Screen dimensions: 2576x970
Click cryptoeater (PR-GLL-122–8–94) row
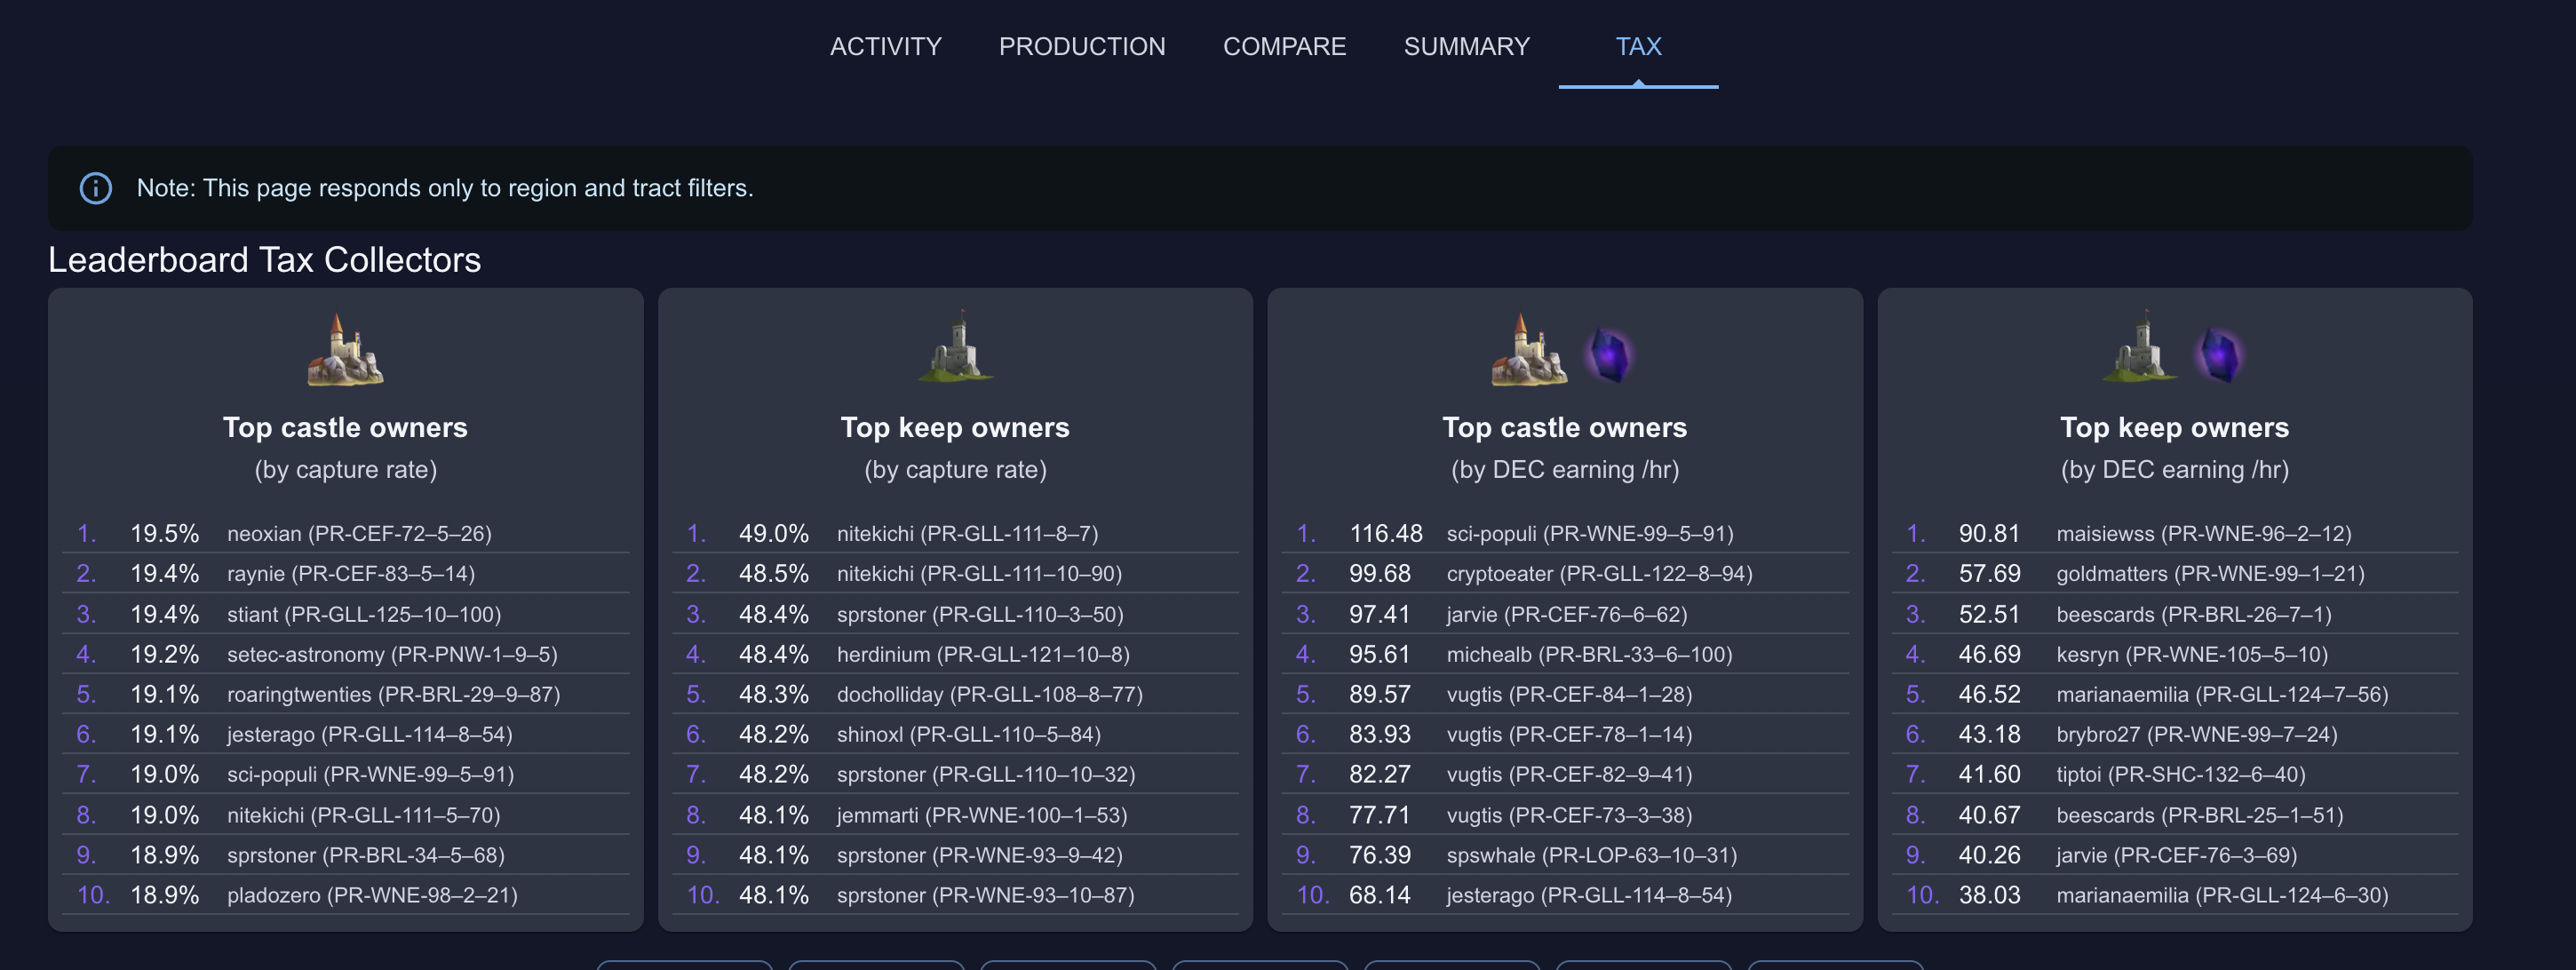pyautogui.click(x=1565, y=573)
